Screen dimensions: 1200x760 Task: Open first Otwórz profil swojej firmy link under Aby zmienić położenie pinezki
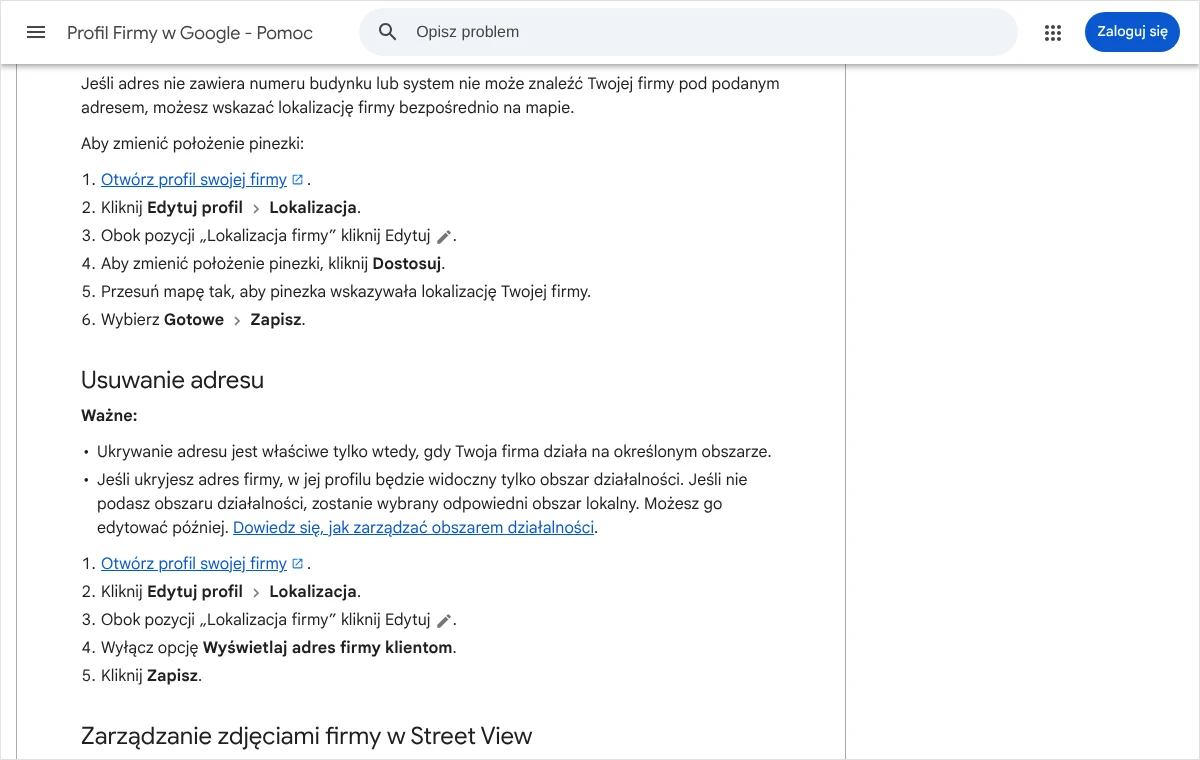(194, 180)
